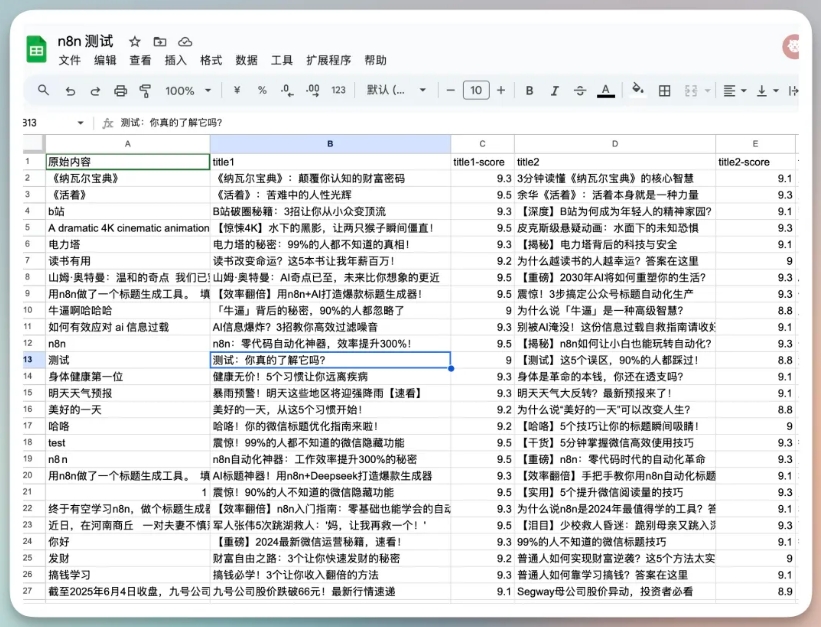Viewport: 821px width, 627px height.
Task: Open the Google Sheets home icon
Action: (36, 49)
